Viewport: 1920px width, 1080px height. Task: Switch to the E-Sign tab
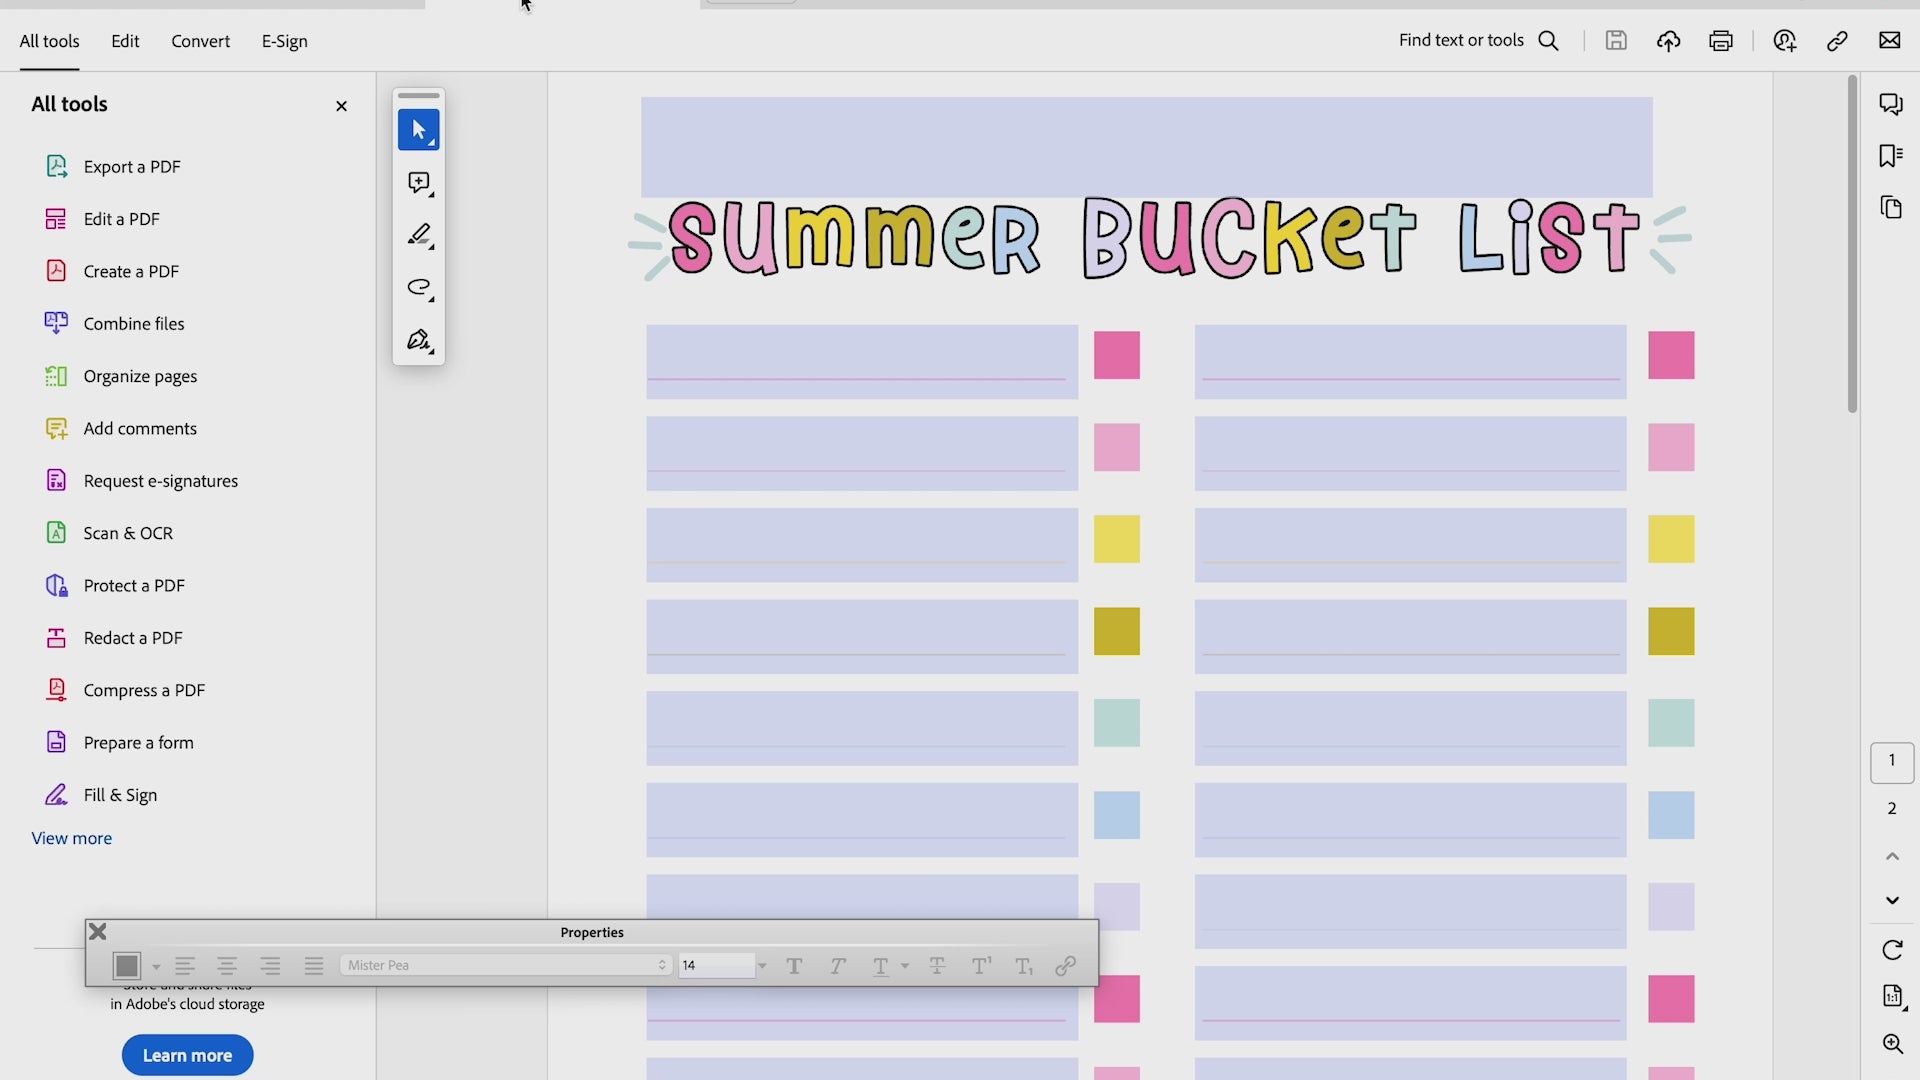pos(284,41)
